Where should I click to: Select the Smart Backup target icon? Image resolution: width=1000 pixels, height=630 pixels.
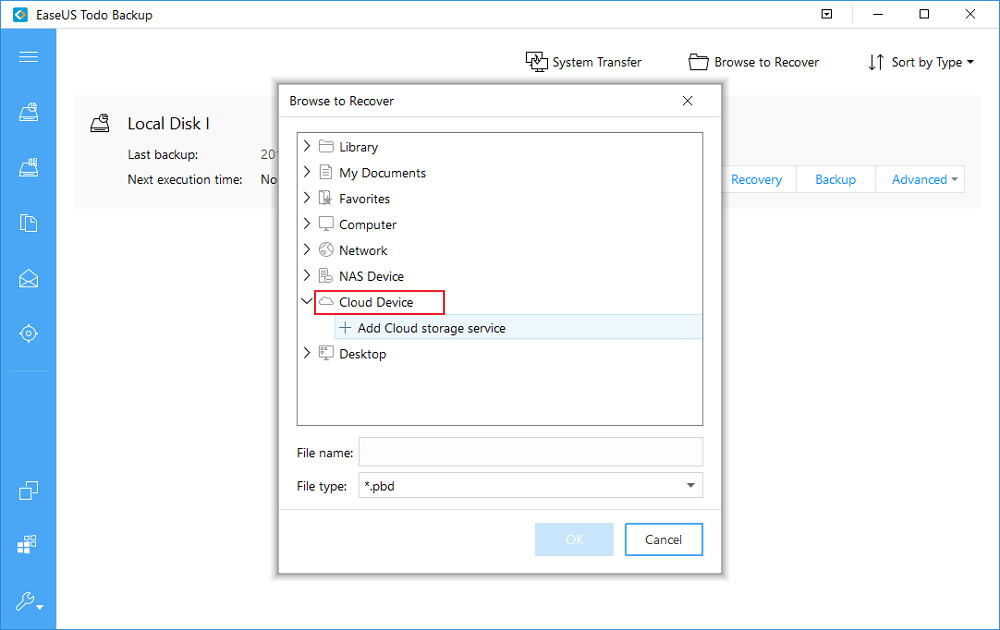(28, 333)
